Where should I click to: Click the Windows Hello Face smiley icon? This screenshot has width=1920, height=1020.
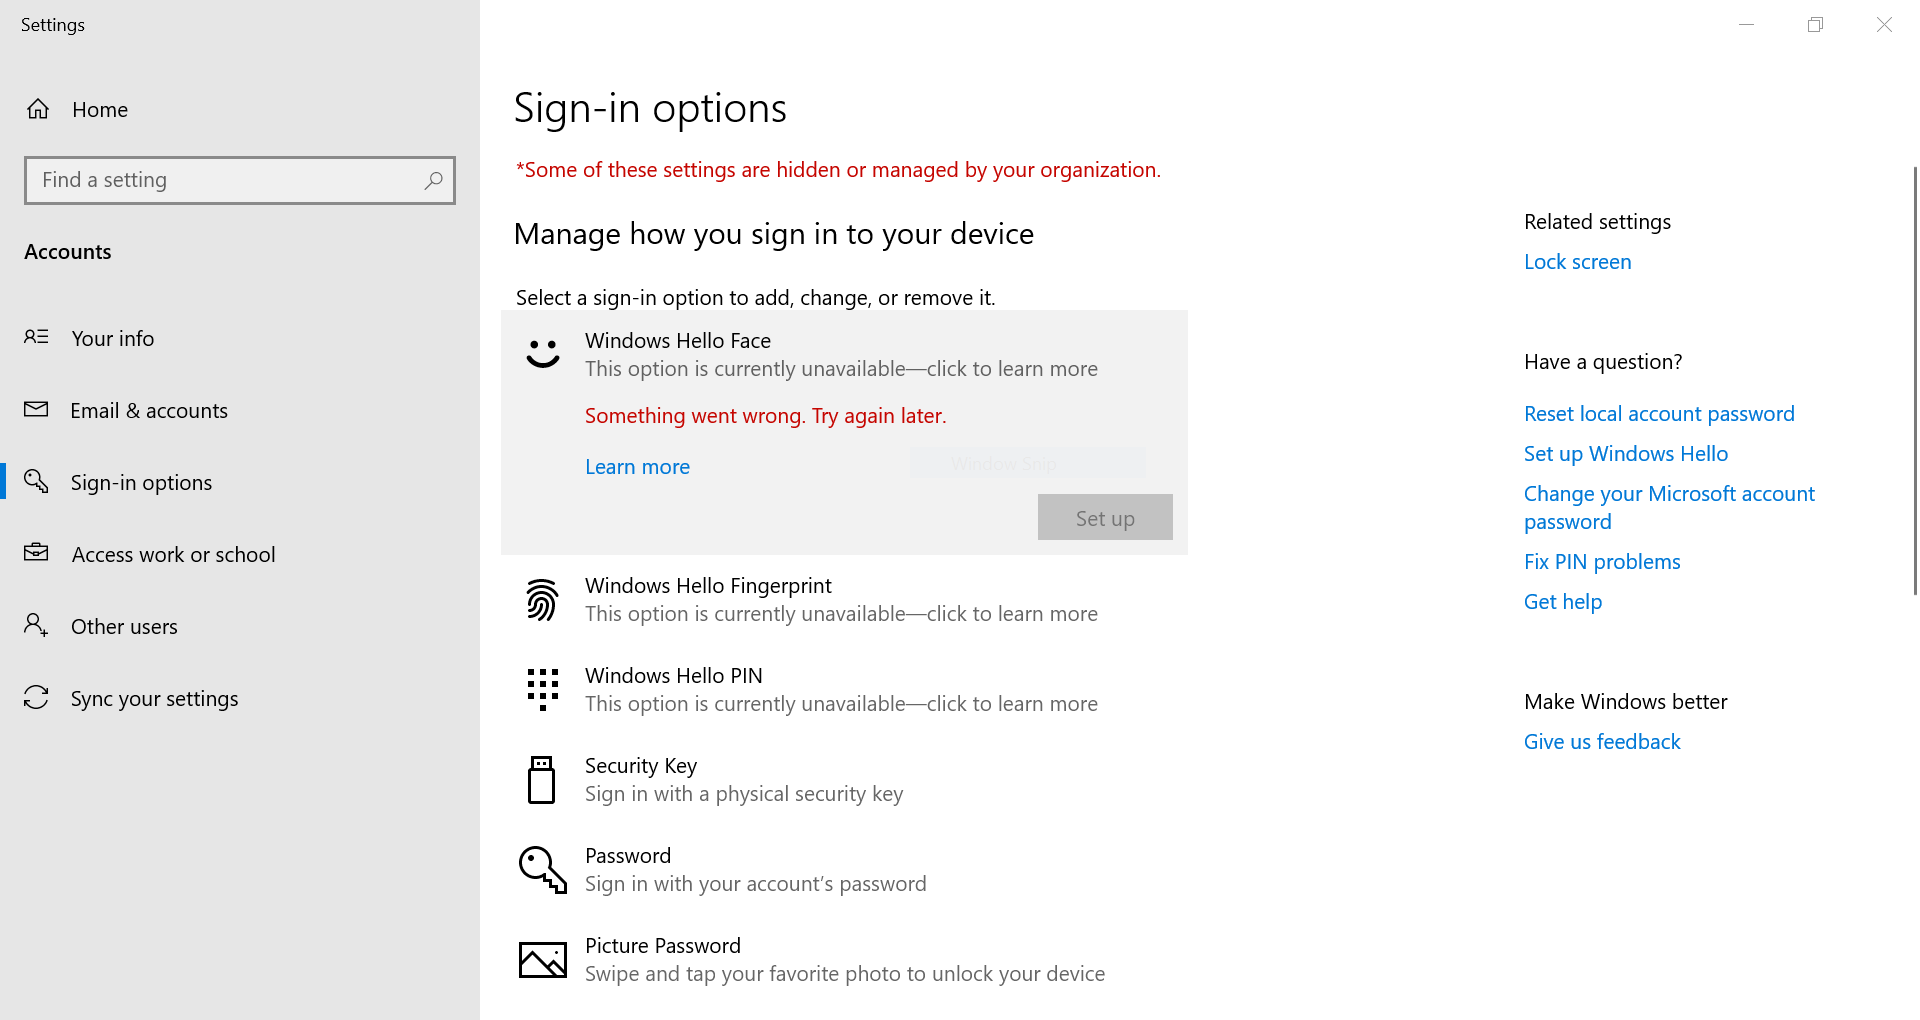[x=543, y=354]
